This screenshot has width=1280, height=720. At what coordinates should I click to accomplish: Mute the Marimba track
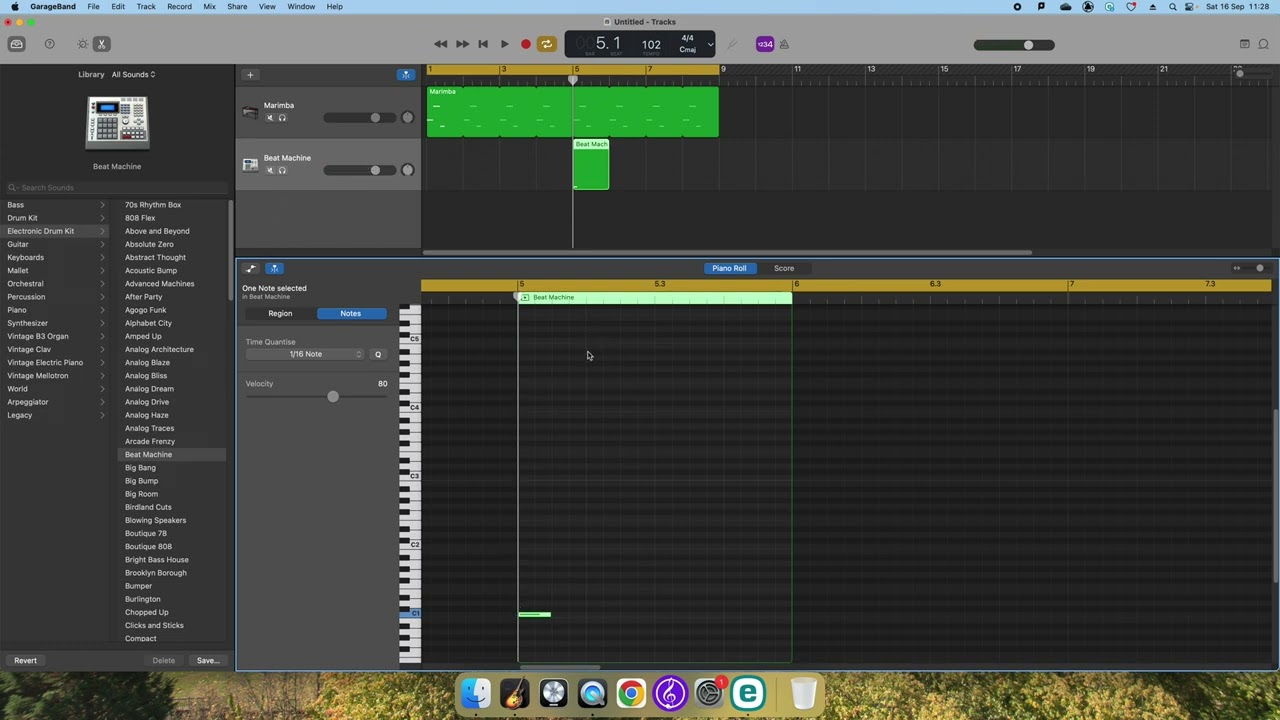[x=270, y=118]
